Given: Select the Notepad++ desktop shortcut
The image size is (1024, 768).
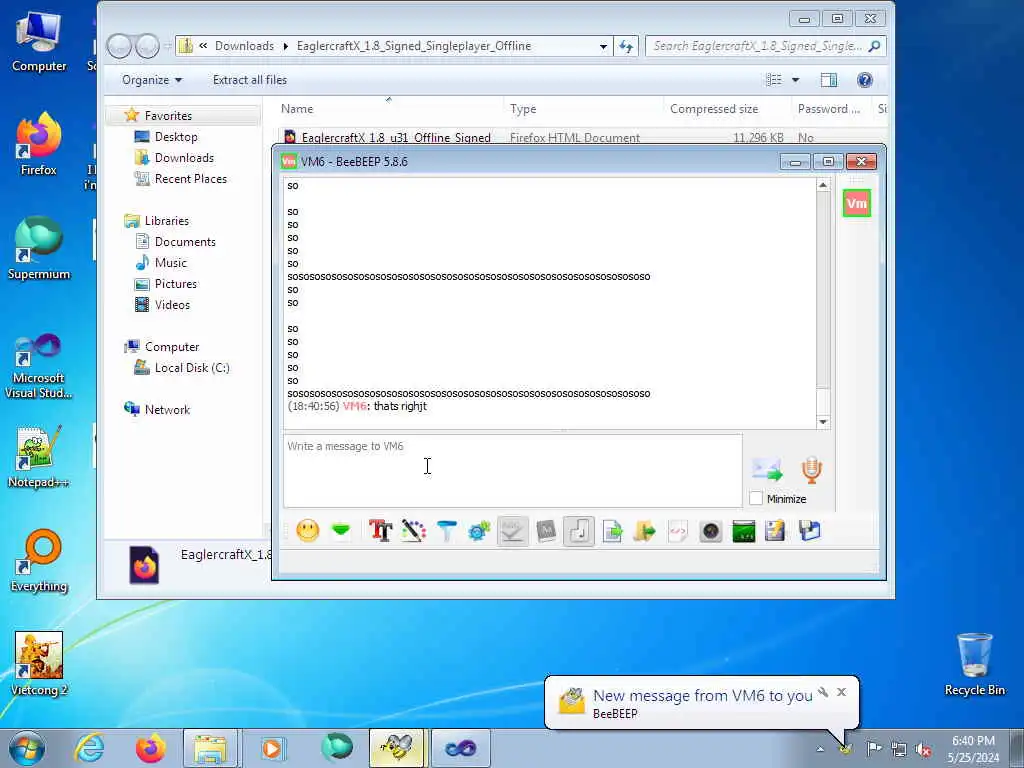Looking at the screenshot, I should click(39, 457).
